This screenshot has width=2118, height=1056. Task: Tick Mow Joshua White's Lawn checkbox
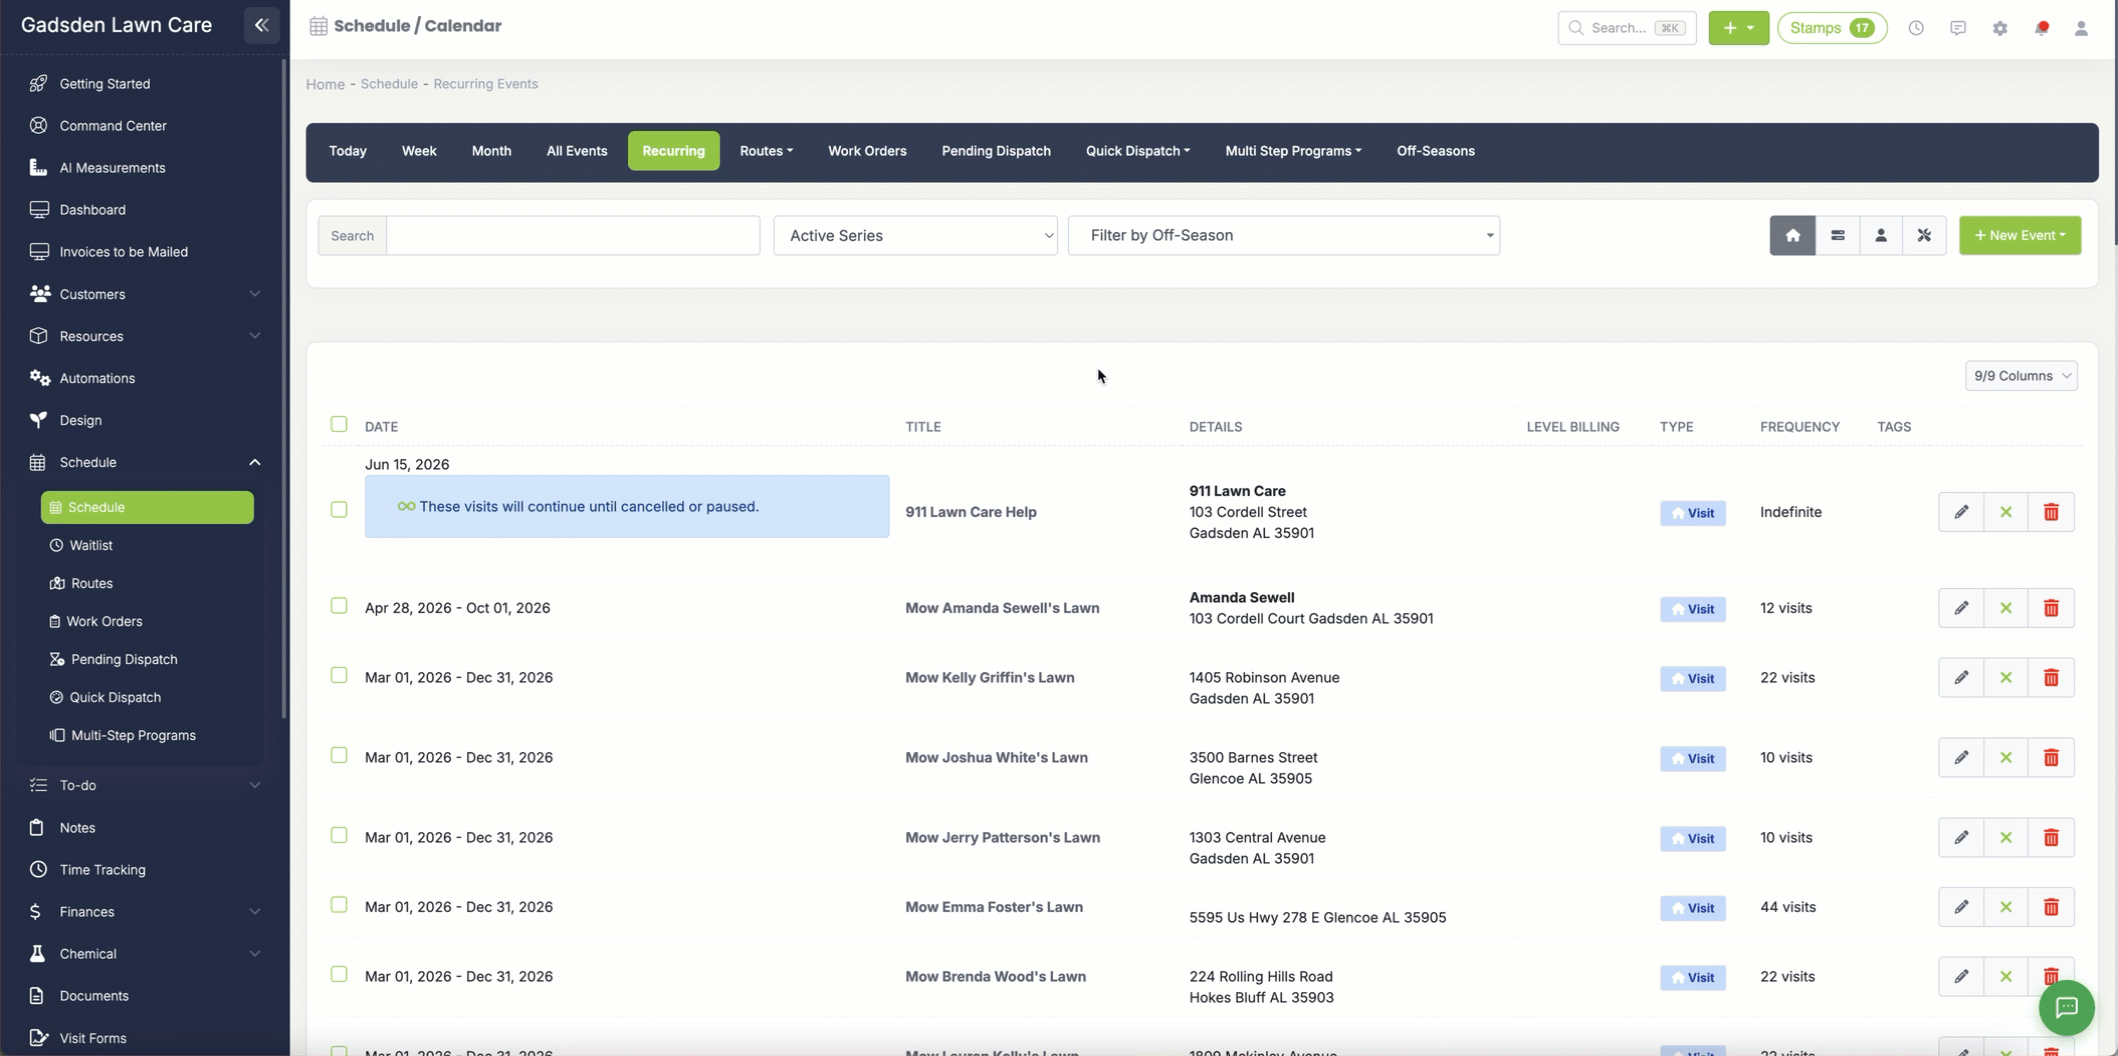[x=339, y=755]
